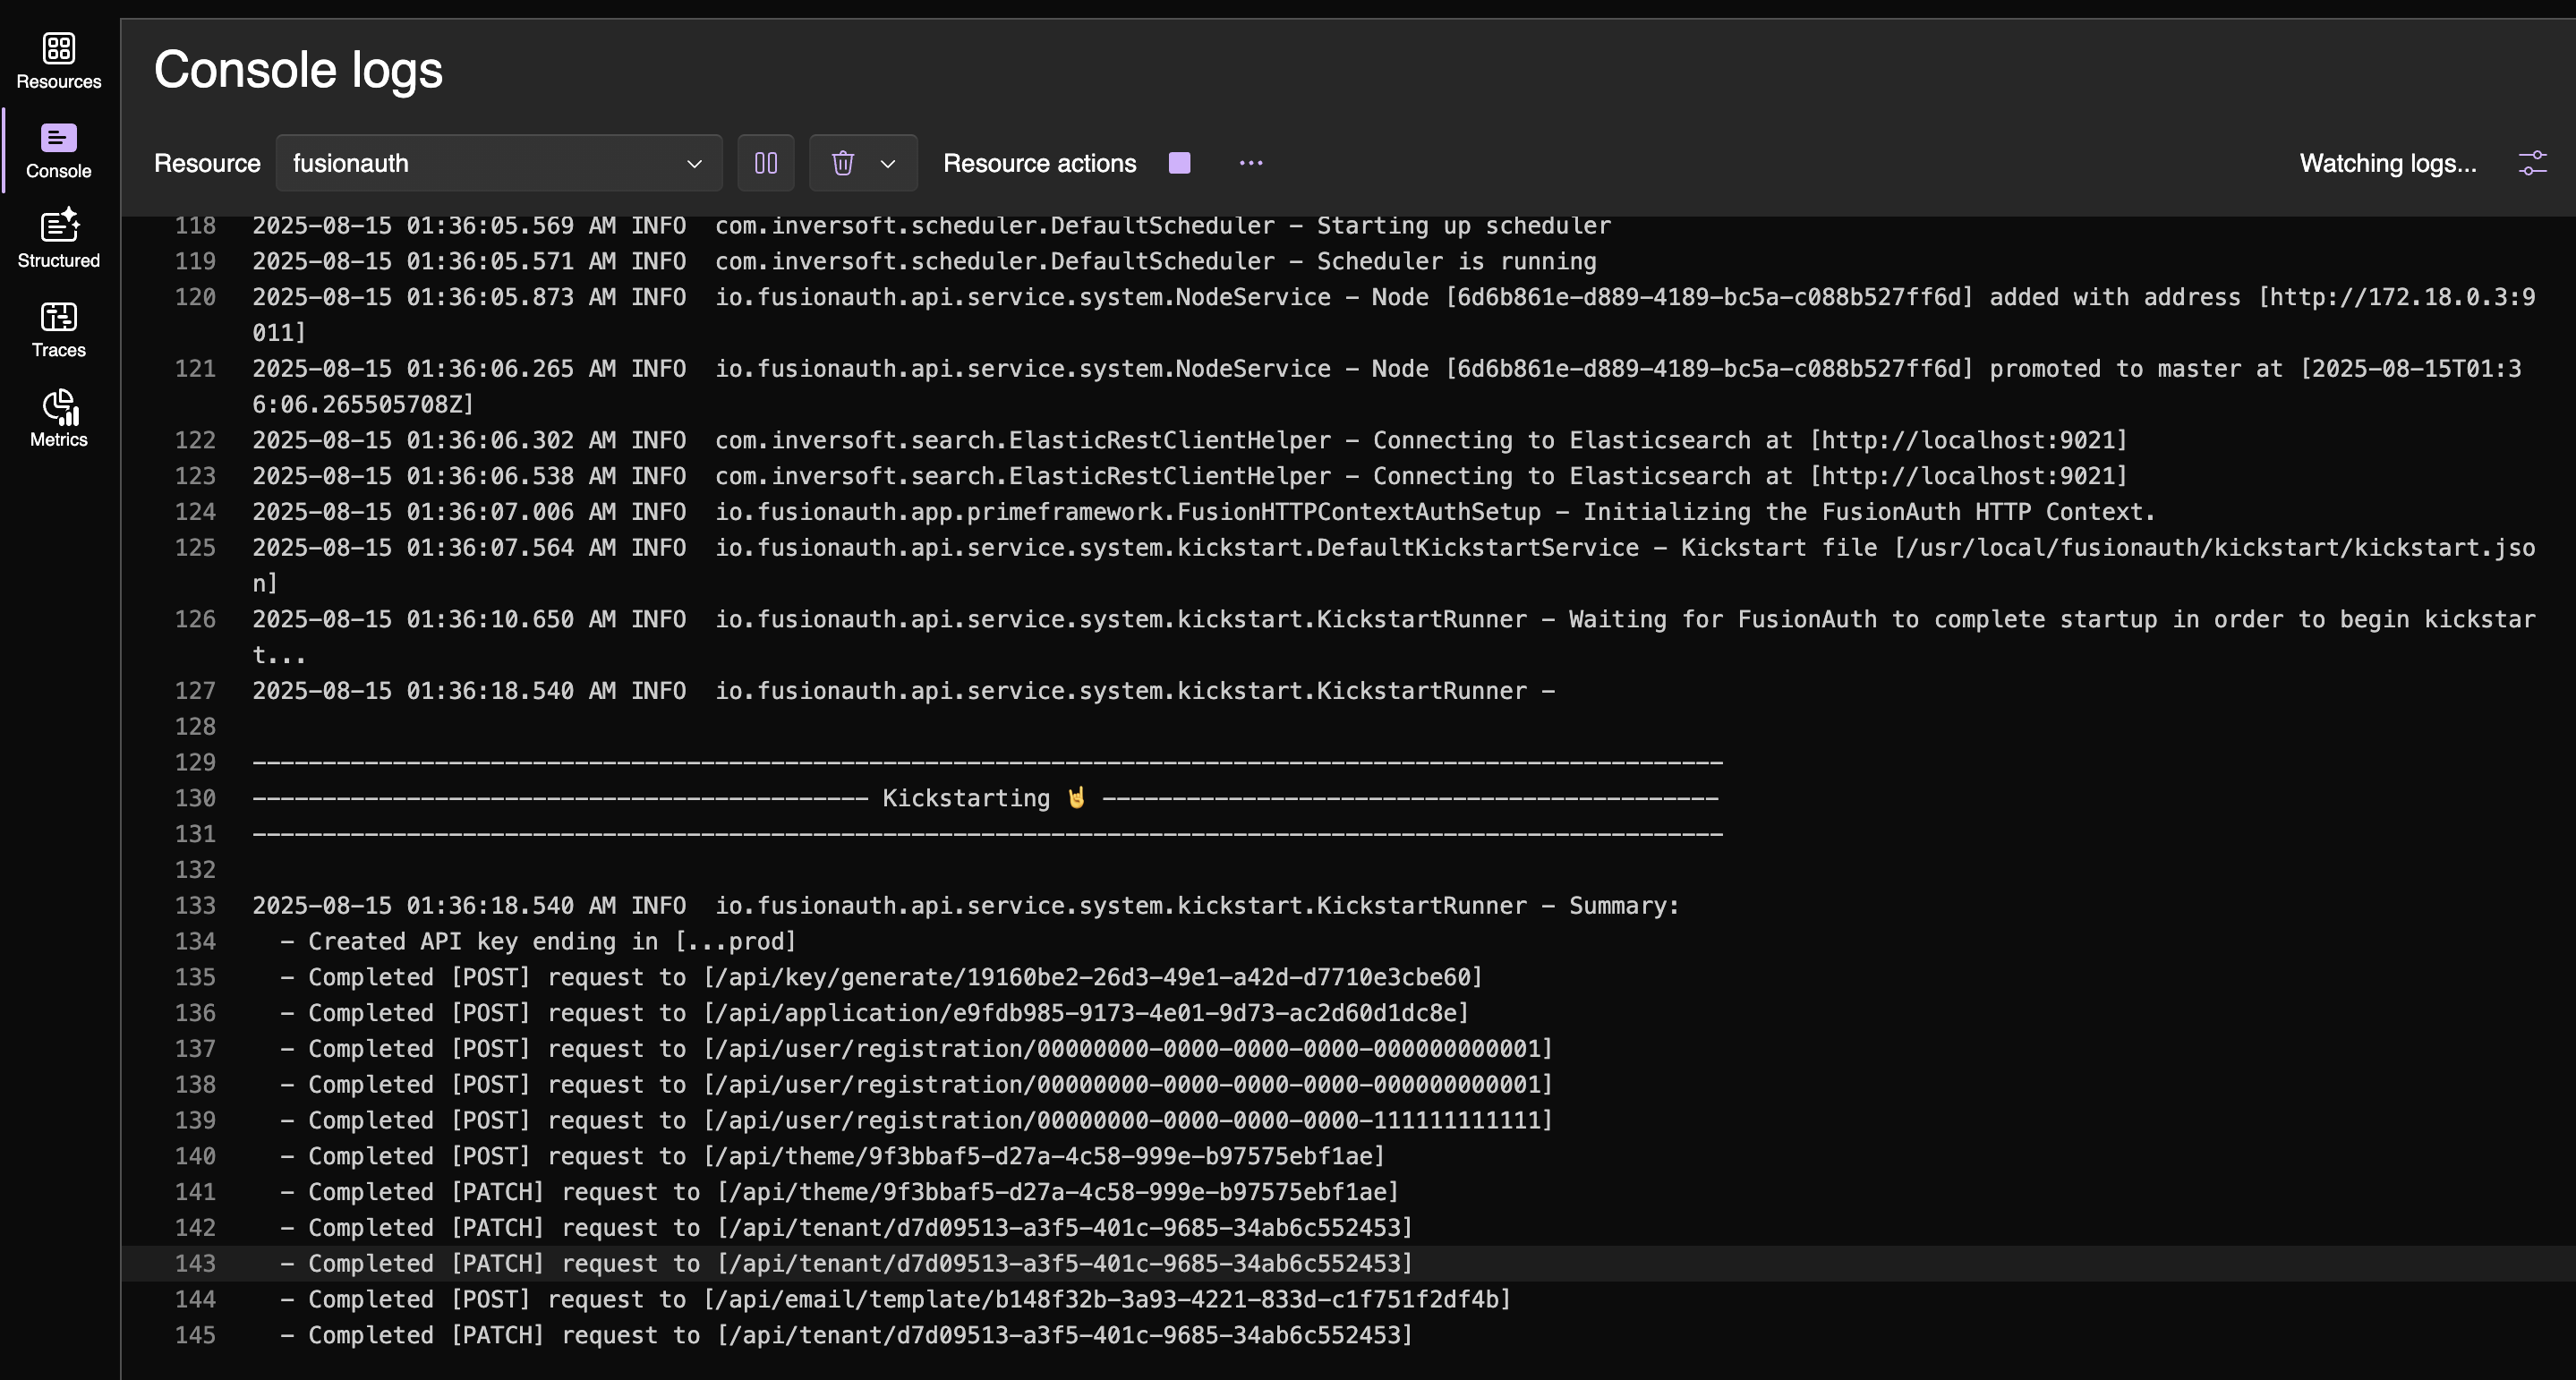Screen dimensions: 2576x1380
Task: Click the pause columns icon next to resource selector
Action: pyautogui.click(x=765, y=162)
